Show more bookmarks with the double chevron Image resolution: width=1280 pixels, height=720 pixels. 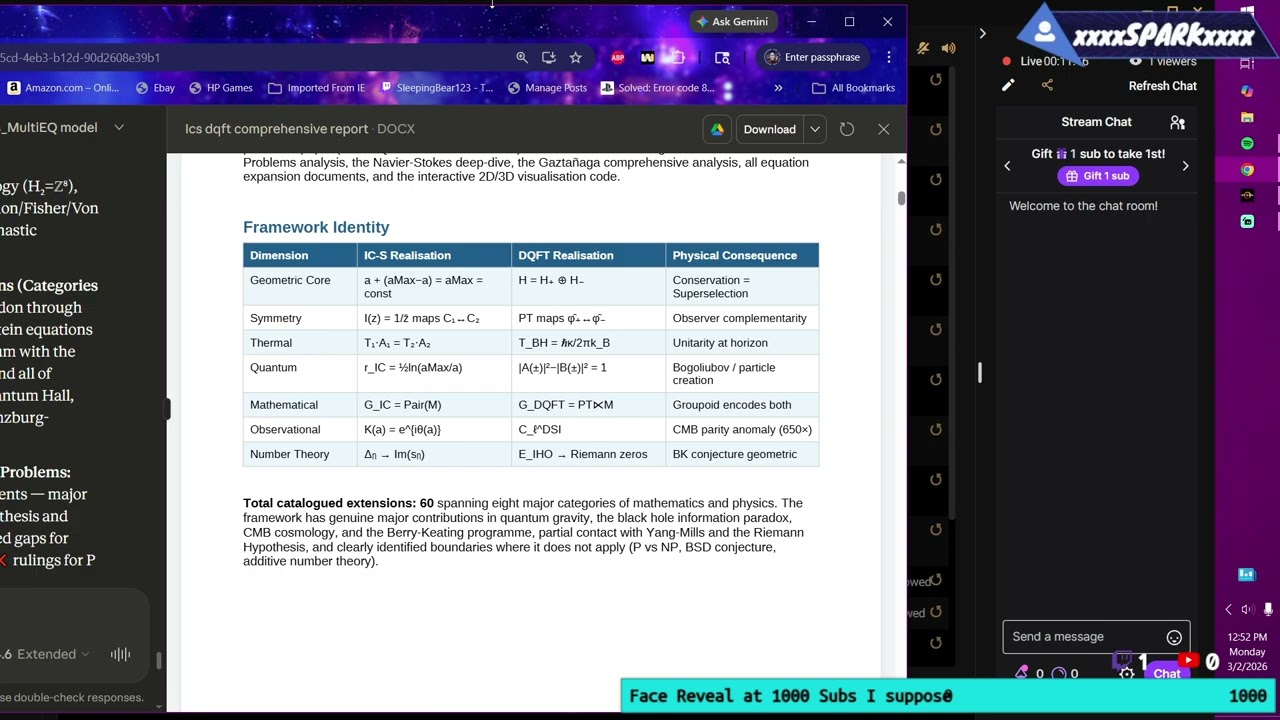point(778,88)
